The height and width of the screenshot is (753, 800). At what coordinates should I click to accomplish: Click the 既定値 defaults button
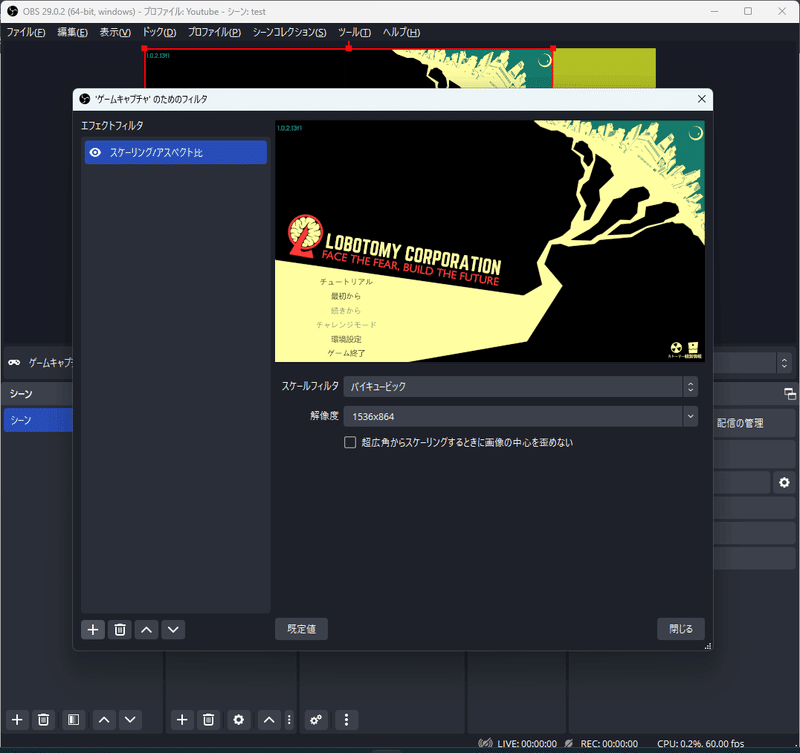coord(302,629)
